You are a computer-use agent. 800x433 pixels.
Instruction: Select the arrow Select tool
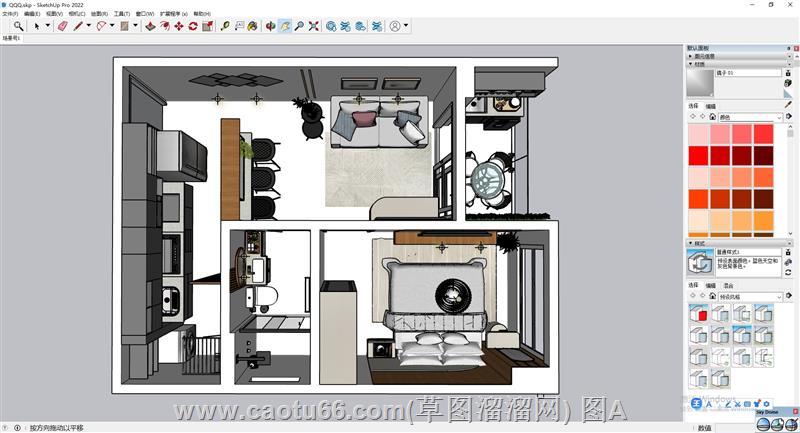(x=37, y=26)
